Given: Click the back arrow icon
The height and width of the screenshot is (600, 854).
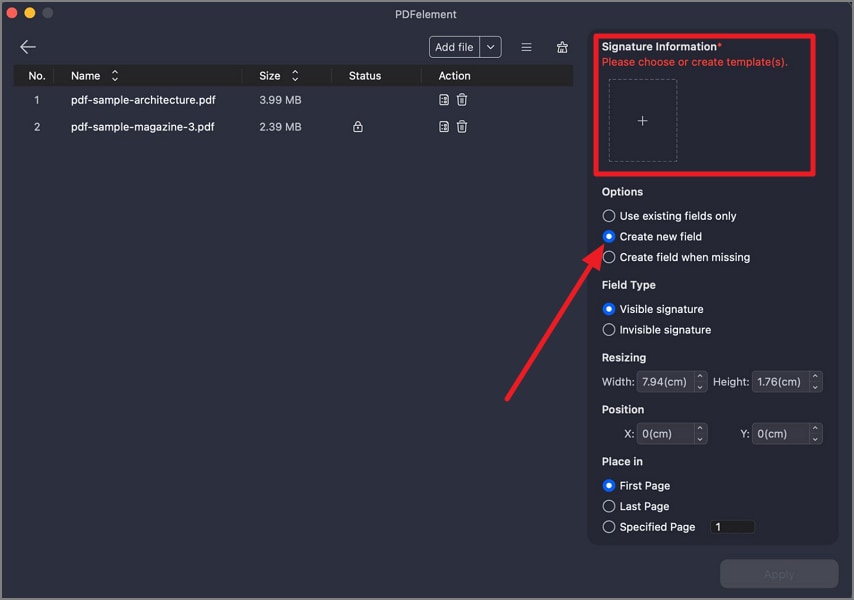Looking at the screenshot, I should (28, 47).
